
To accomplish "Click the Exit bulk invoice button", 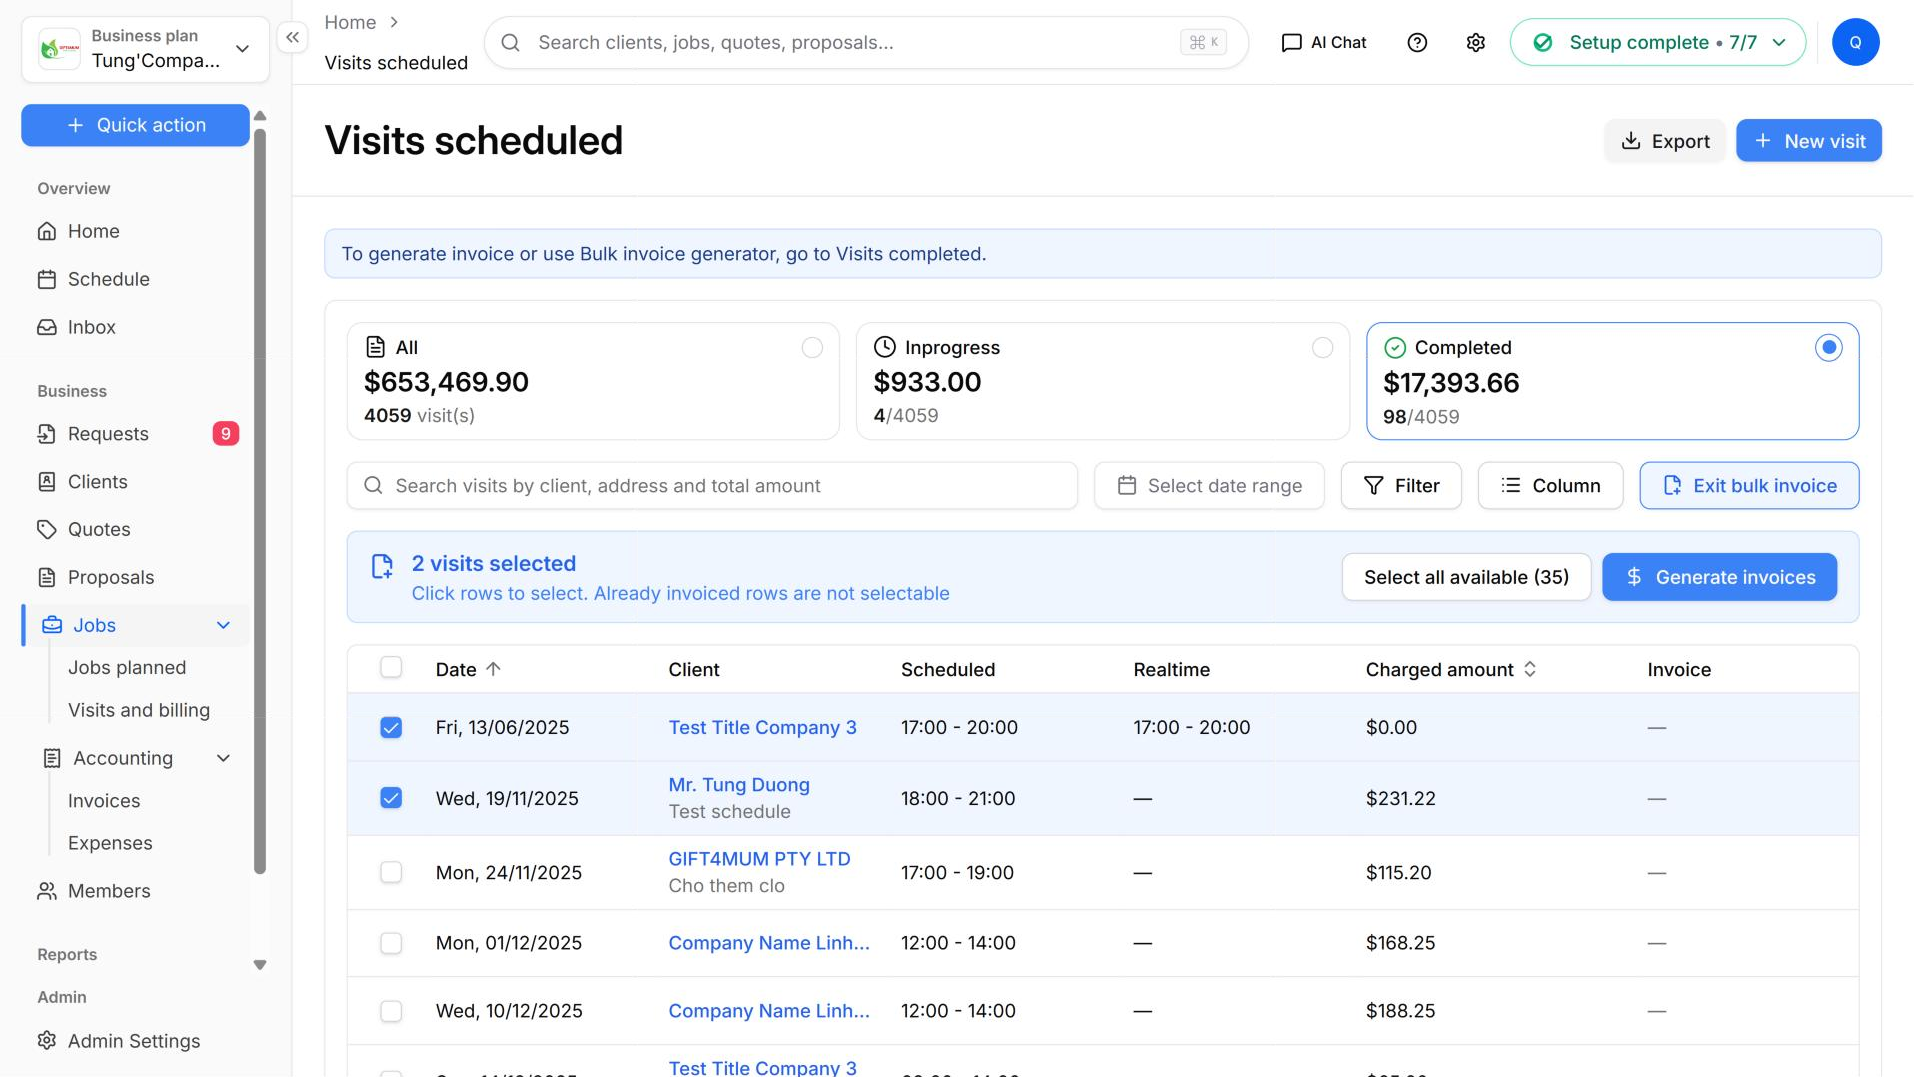I will 1748,486.
